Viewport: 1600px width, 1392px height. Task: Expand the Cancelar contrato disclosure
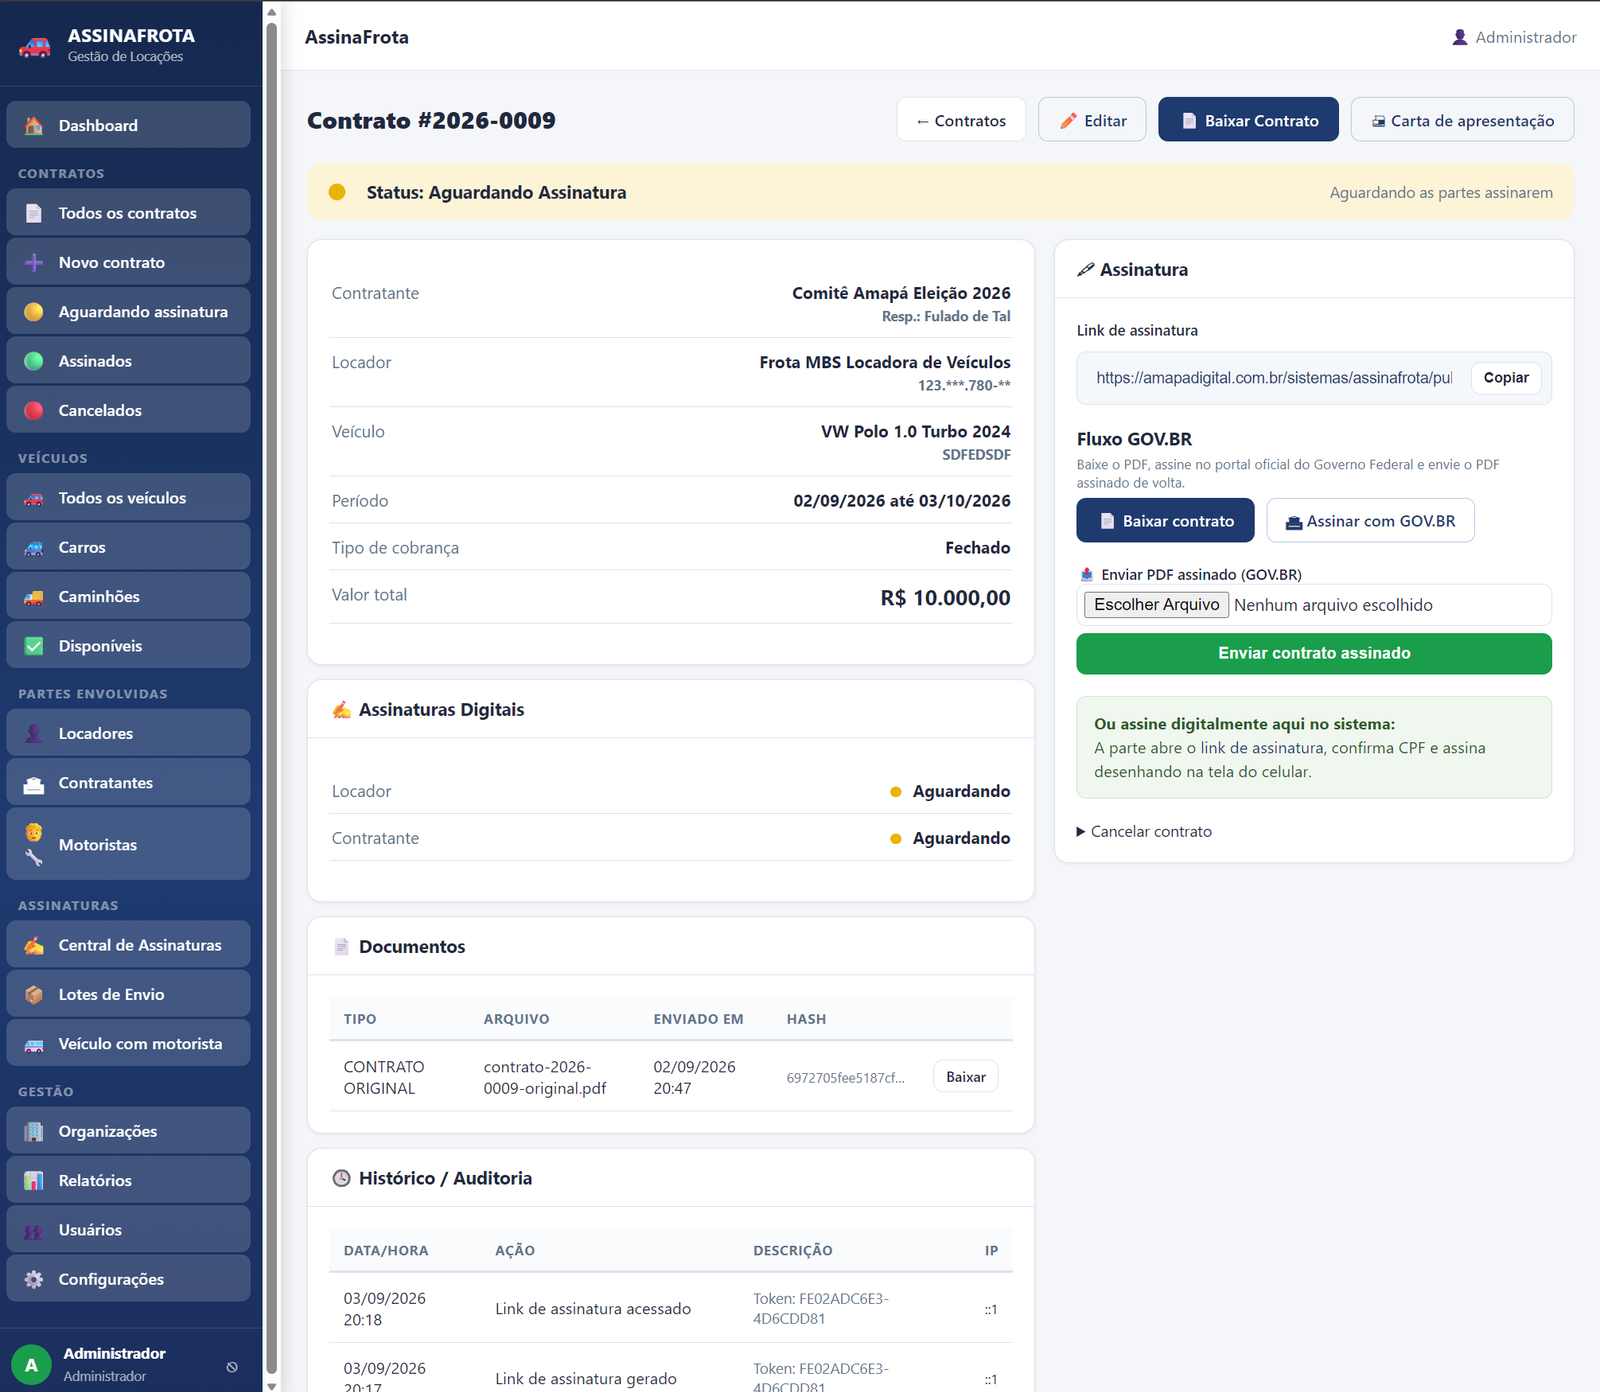pos(1144,832)
